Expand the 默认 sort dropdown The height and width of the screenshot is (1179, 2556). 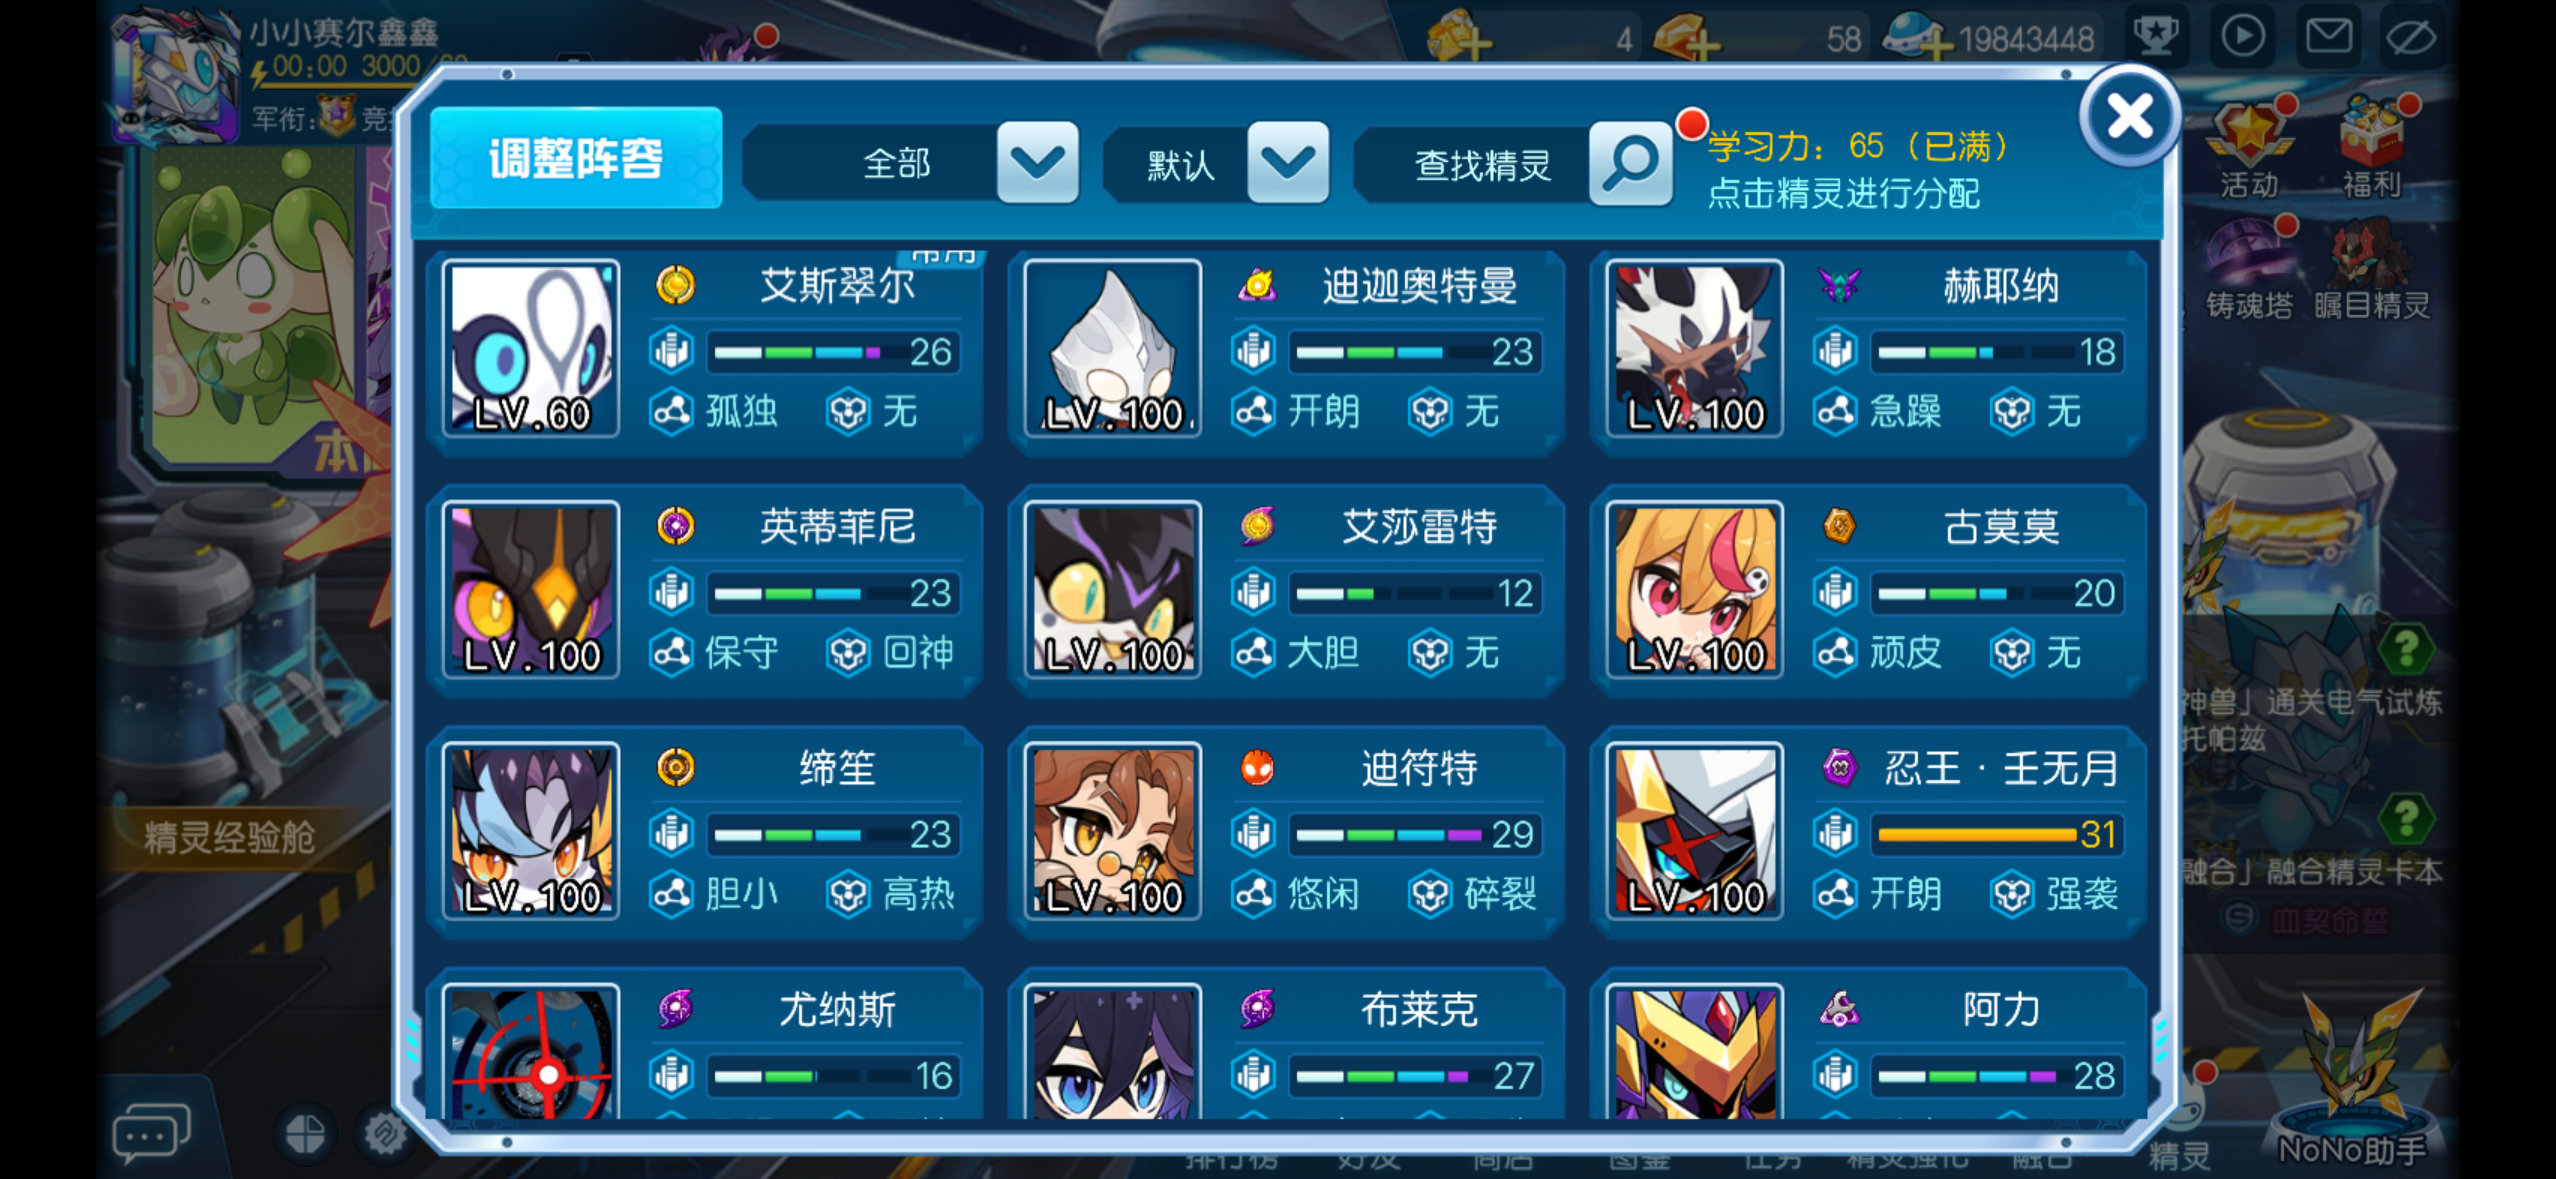1288,163
